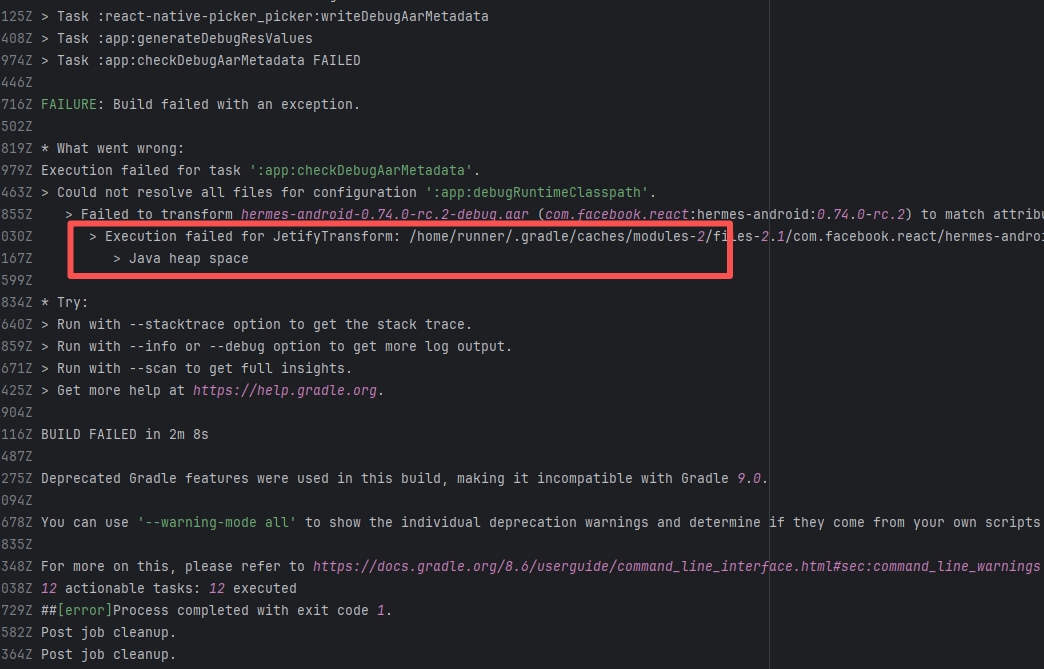Select the ':app:generateDebugResValues' task line

pyautogui.click(x=184, y=38)
